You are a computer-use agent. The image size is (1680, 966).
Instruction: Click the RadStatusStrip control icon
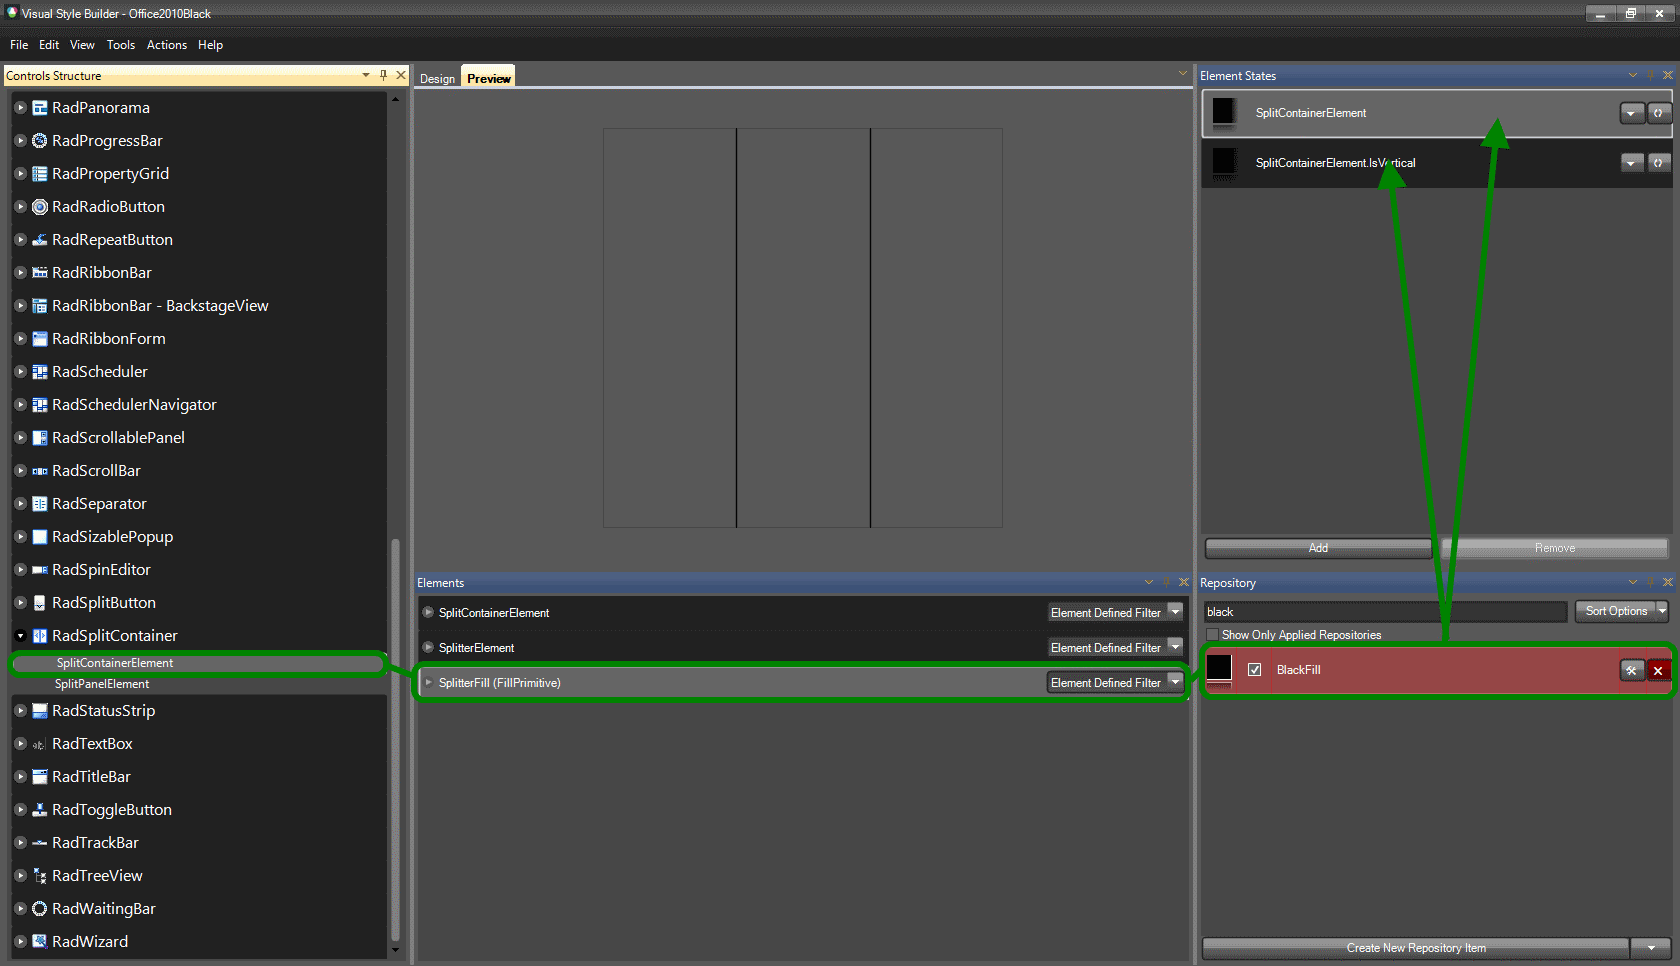pyautogui.click(x=40, y=711)
